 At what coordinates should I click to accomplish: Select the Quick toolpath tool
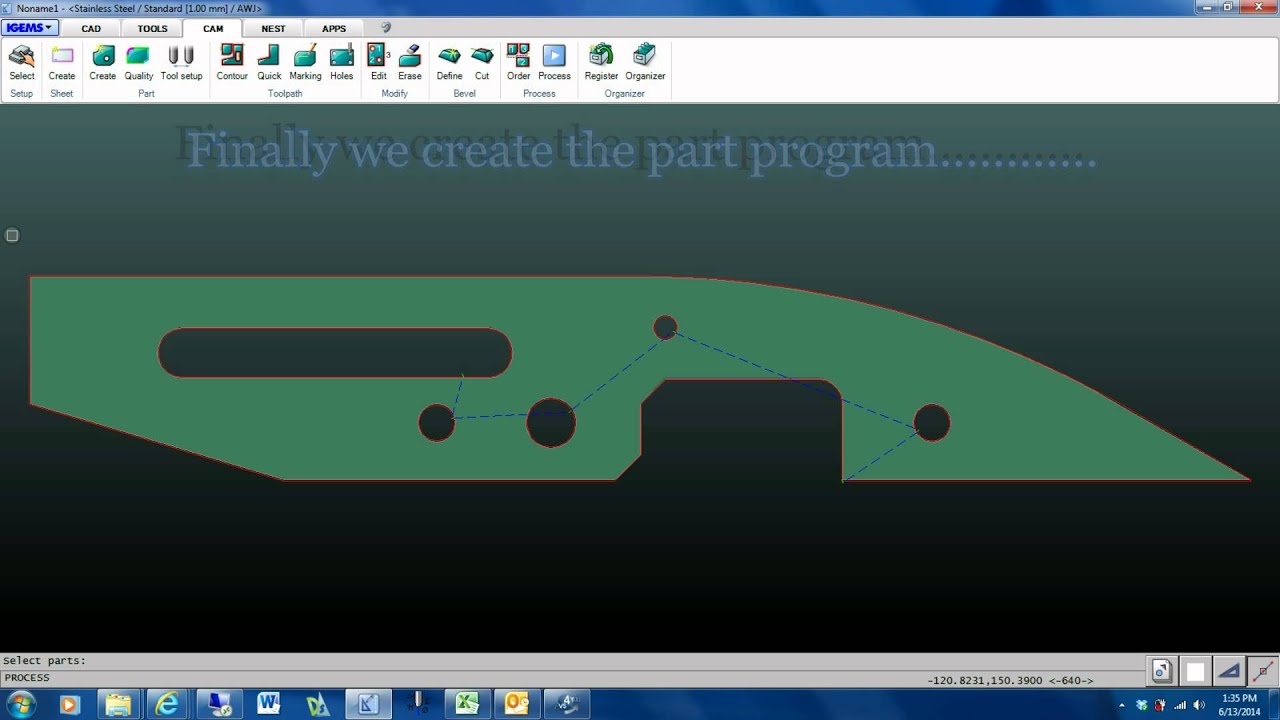pyautogui.click(x=269, y=62)
